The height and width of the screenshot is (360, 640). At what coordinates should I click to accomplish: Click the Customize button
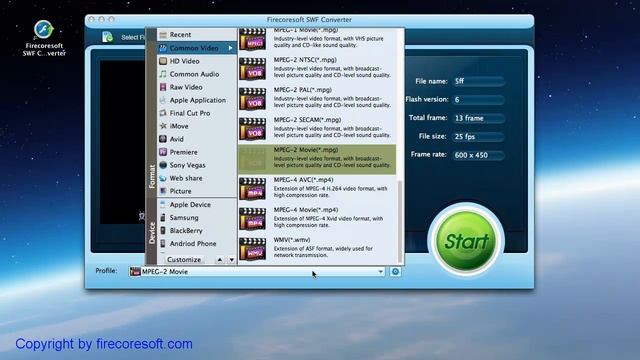tap(184, 260)
